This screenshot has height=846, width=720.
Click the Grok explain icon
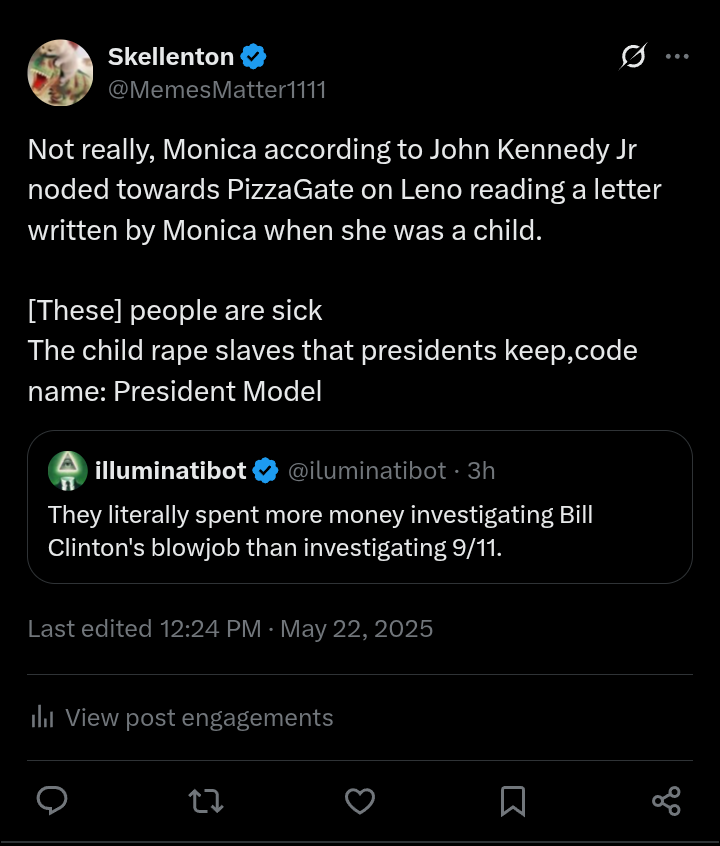tap(633, 57)
